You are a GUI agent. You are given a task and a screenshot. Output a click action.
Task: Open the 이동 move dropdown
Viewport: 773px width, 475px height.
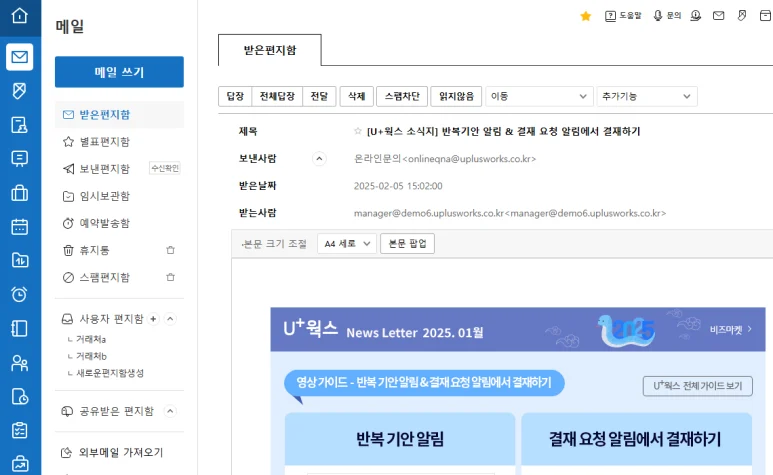[538, 96]
